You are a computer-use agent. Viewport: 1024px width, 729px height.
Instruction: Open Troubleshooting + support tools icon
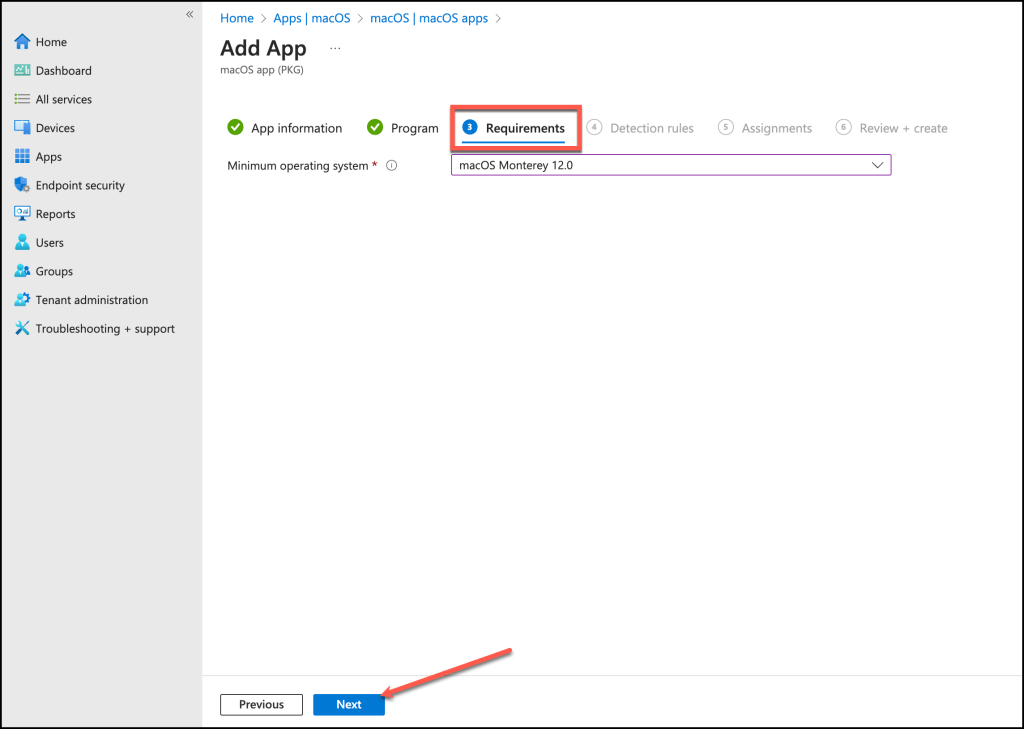click(22, 329)
